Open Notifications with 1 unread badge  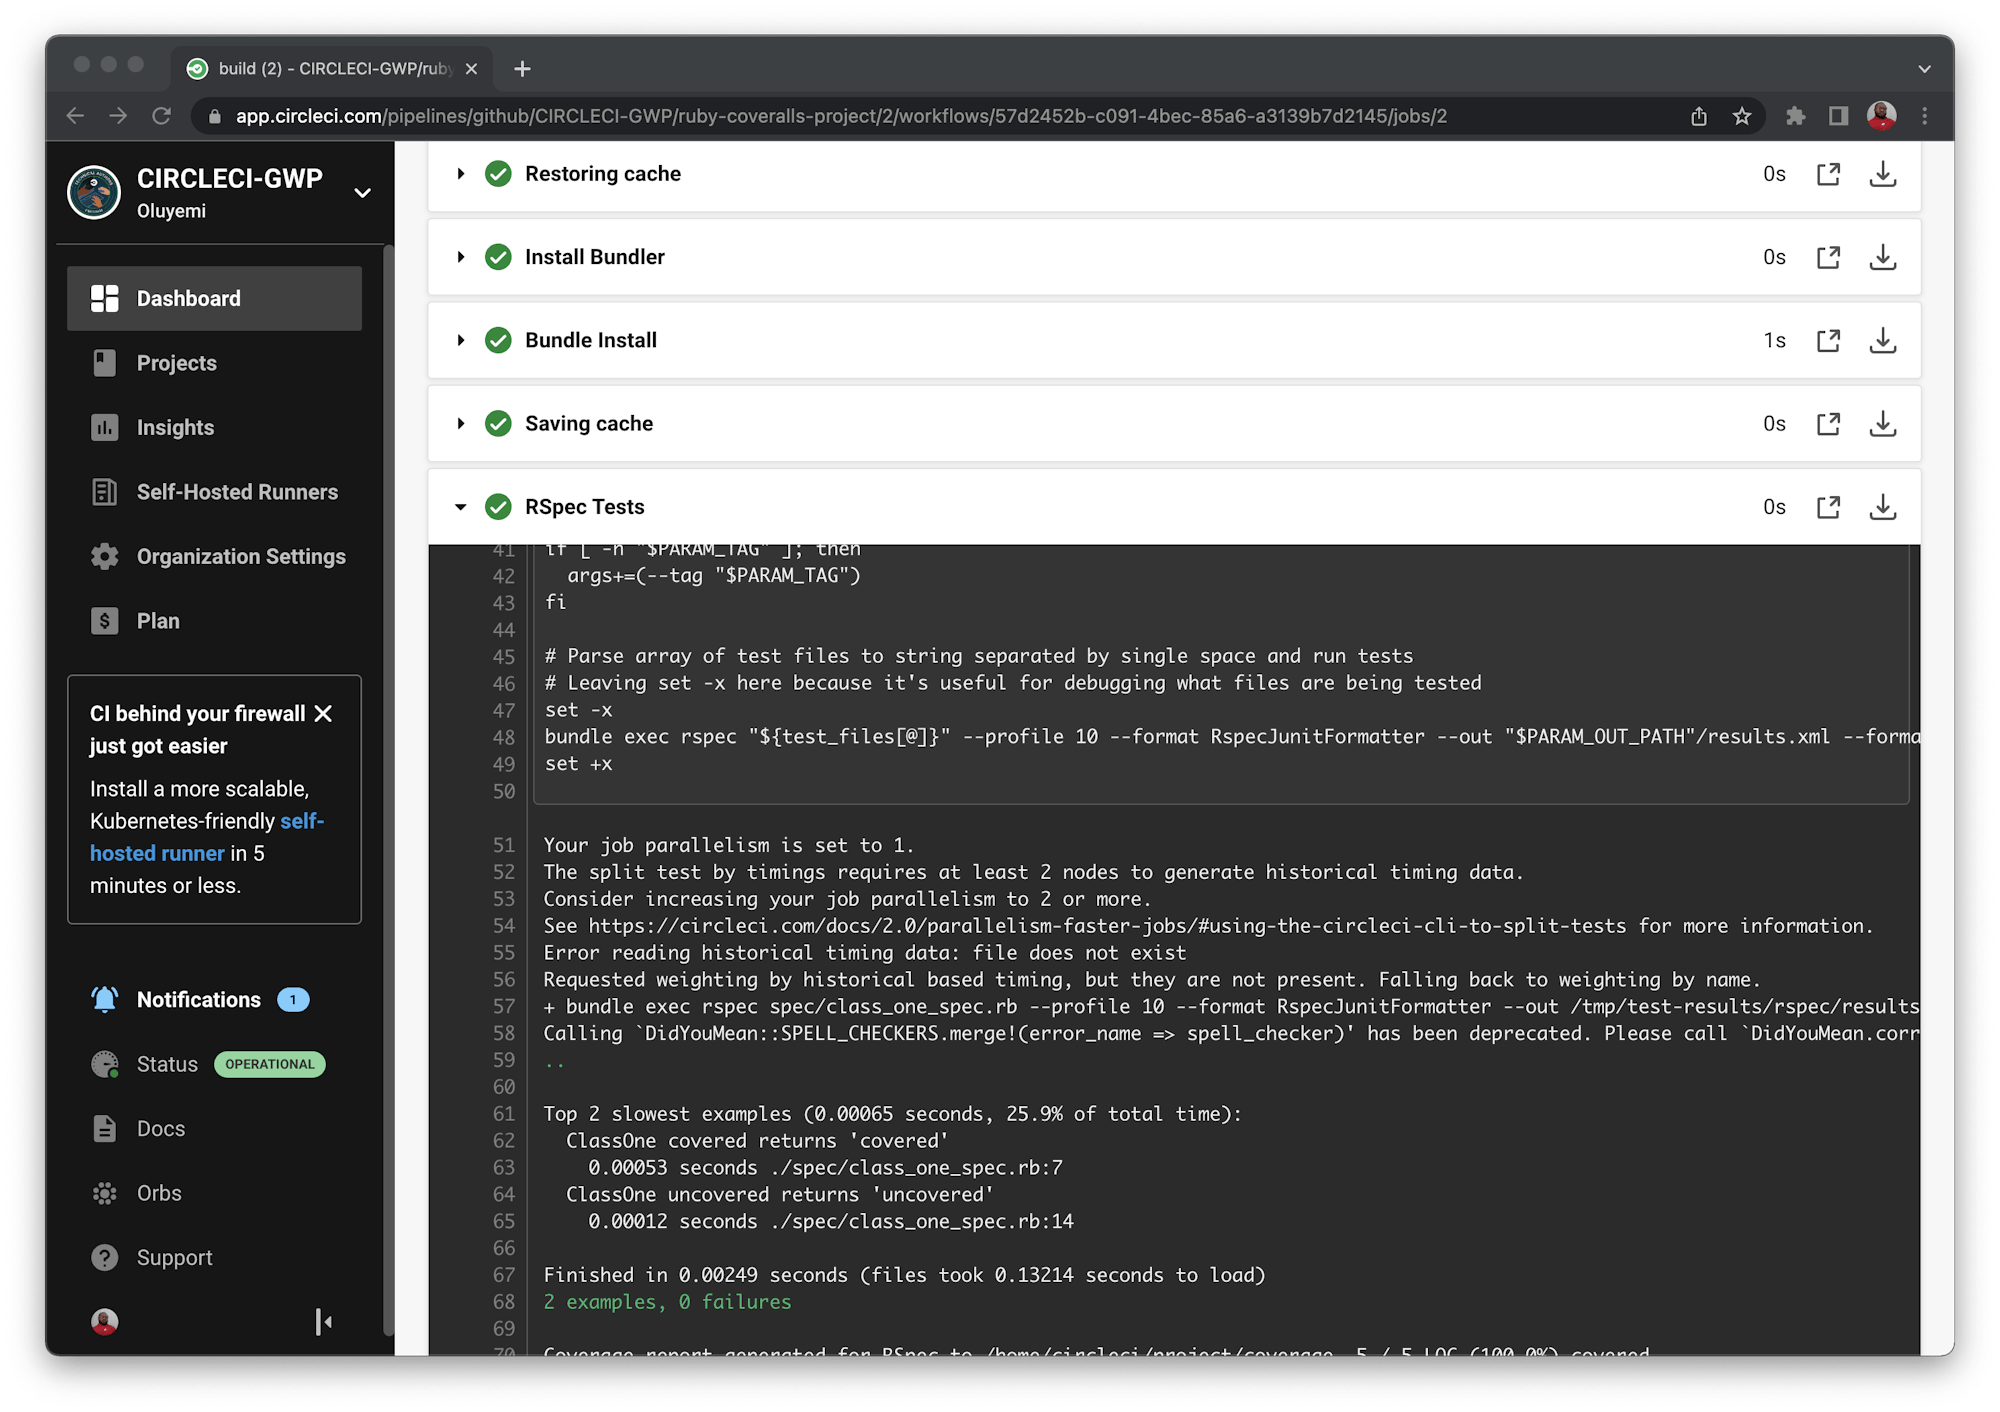(198, 1000)
